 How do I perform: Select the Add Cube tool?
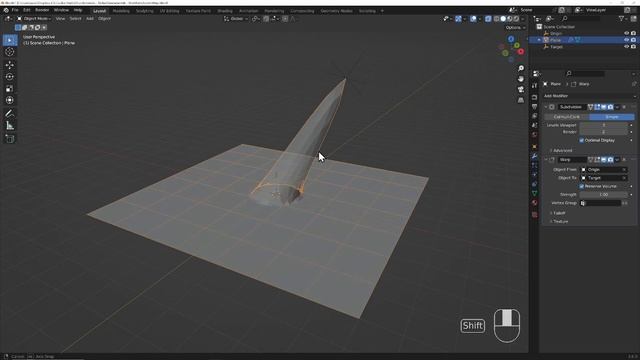(x=10, y=139)
